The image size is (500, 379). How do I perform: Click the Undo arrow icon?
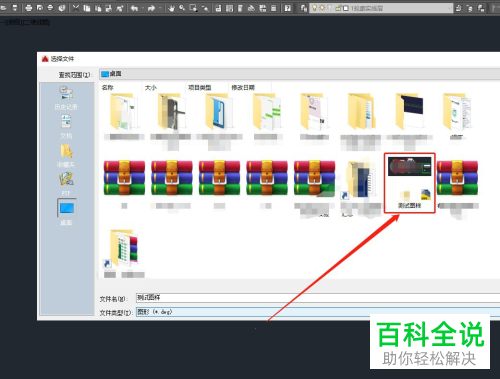[134, 8]
